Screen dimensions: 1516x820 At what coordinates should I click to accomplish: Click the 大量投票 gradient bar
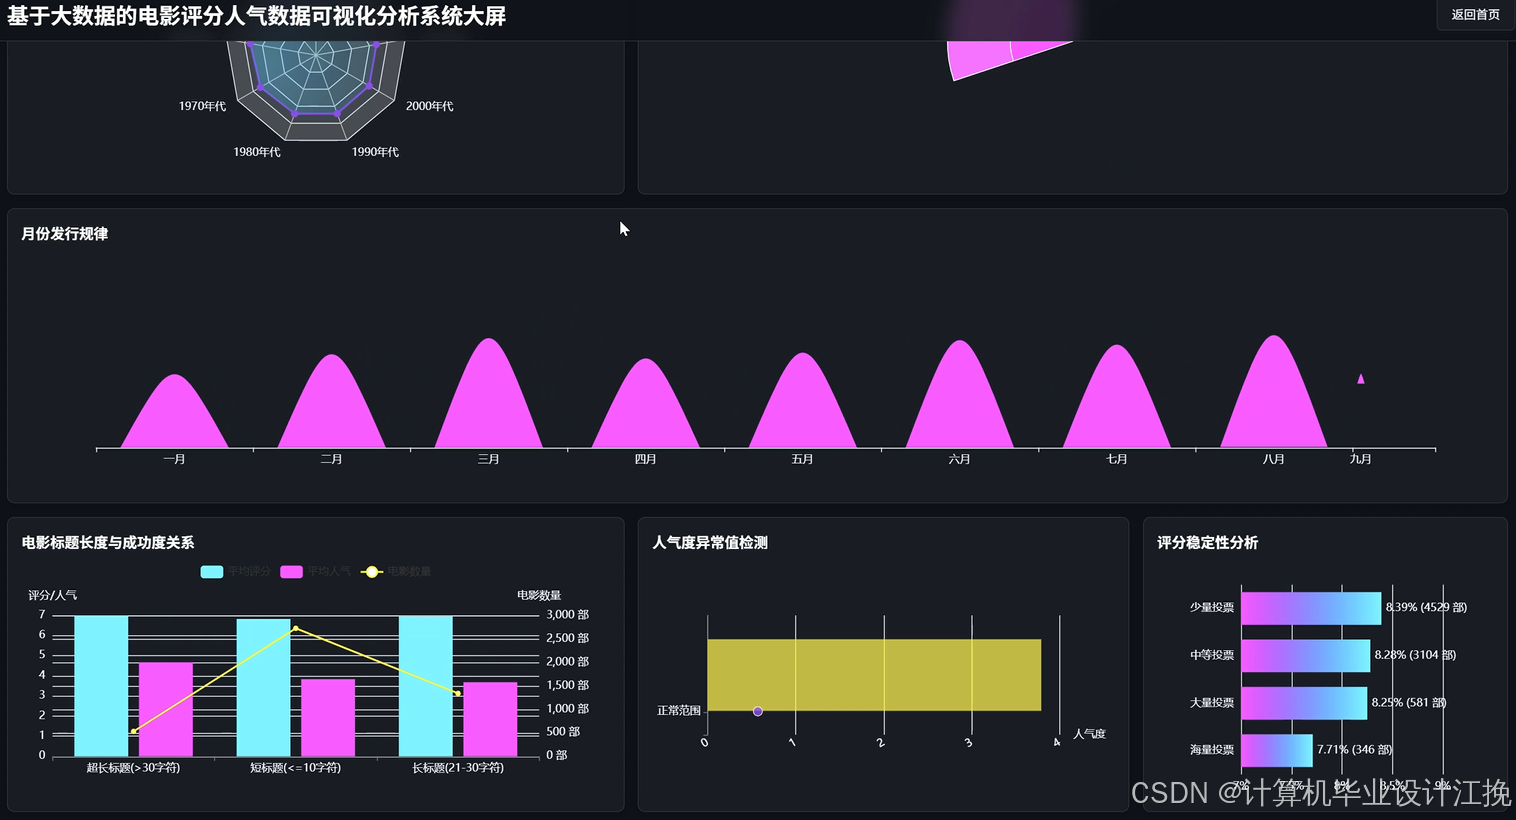(x=1304, y=703)
